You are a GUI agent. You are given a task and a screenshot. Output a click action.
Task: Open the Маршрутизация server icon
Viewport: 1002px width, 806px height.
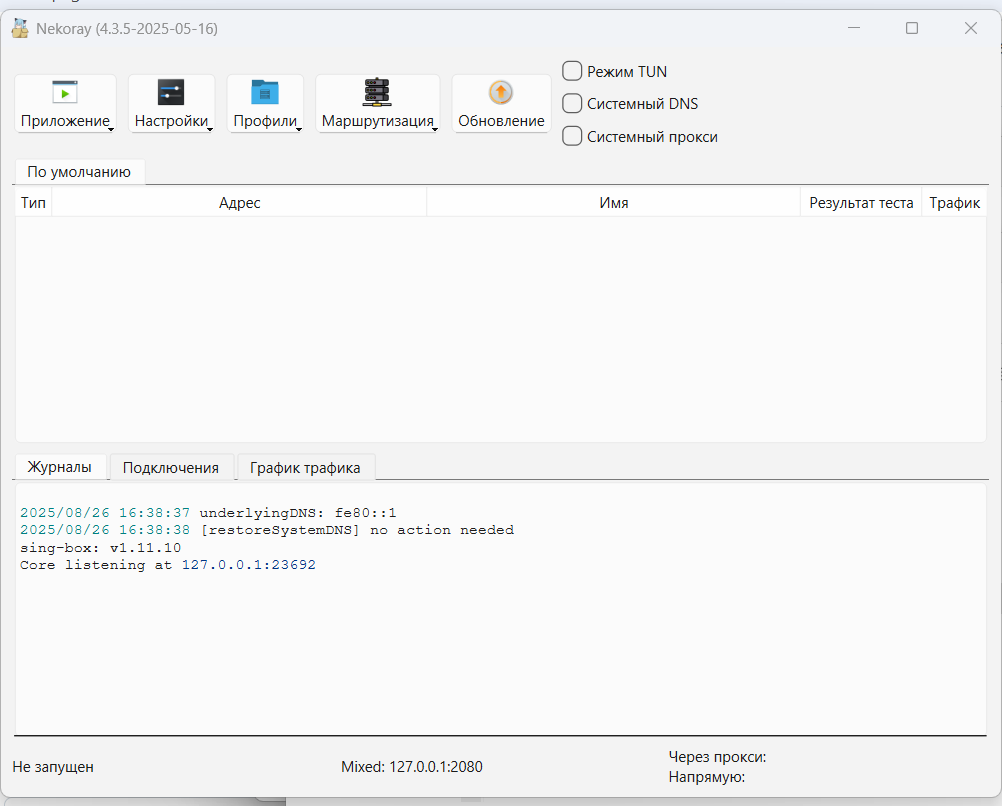coord(377,92)
